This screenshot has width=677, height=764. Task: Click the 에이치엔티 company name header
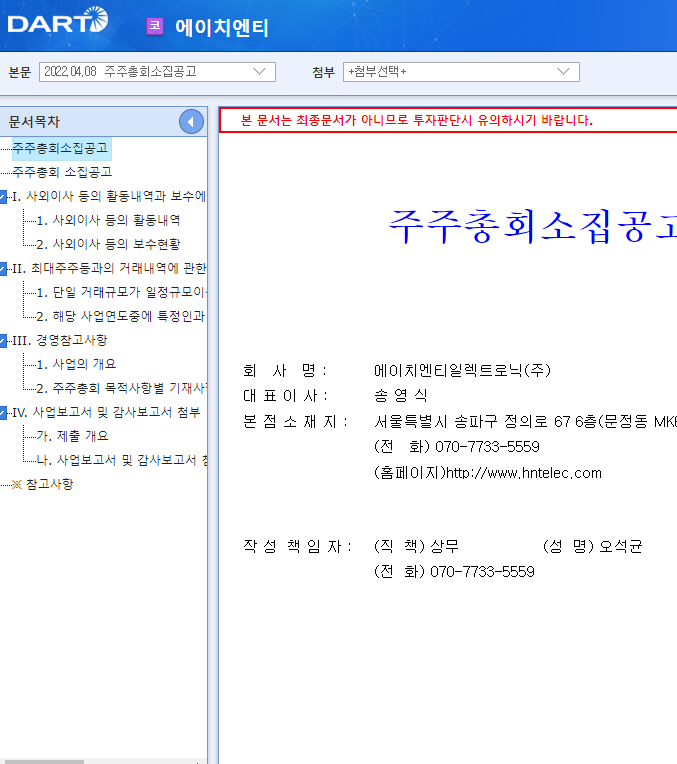(222, 27)
